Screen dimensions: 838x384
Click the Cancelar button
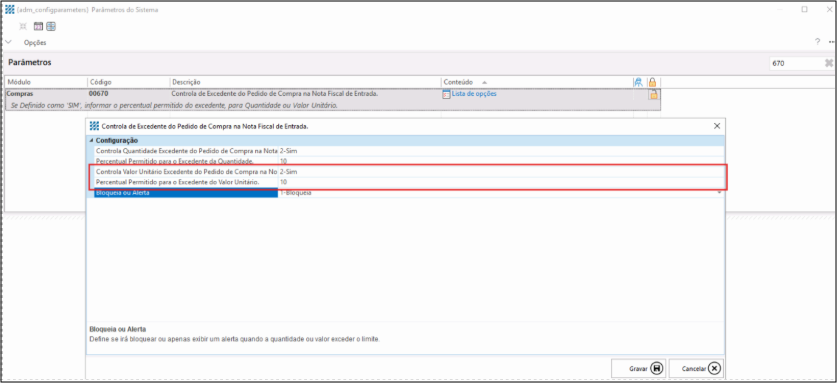pyautogui.click(x=696, y=369)
